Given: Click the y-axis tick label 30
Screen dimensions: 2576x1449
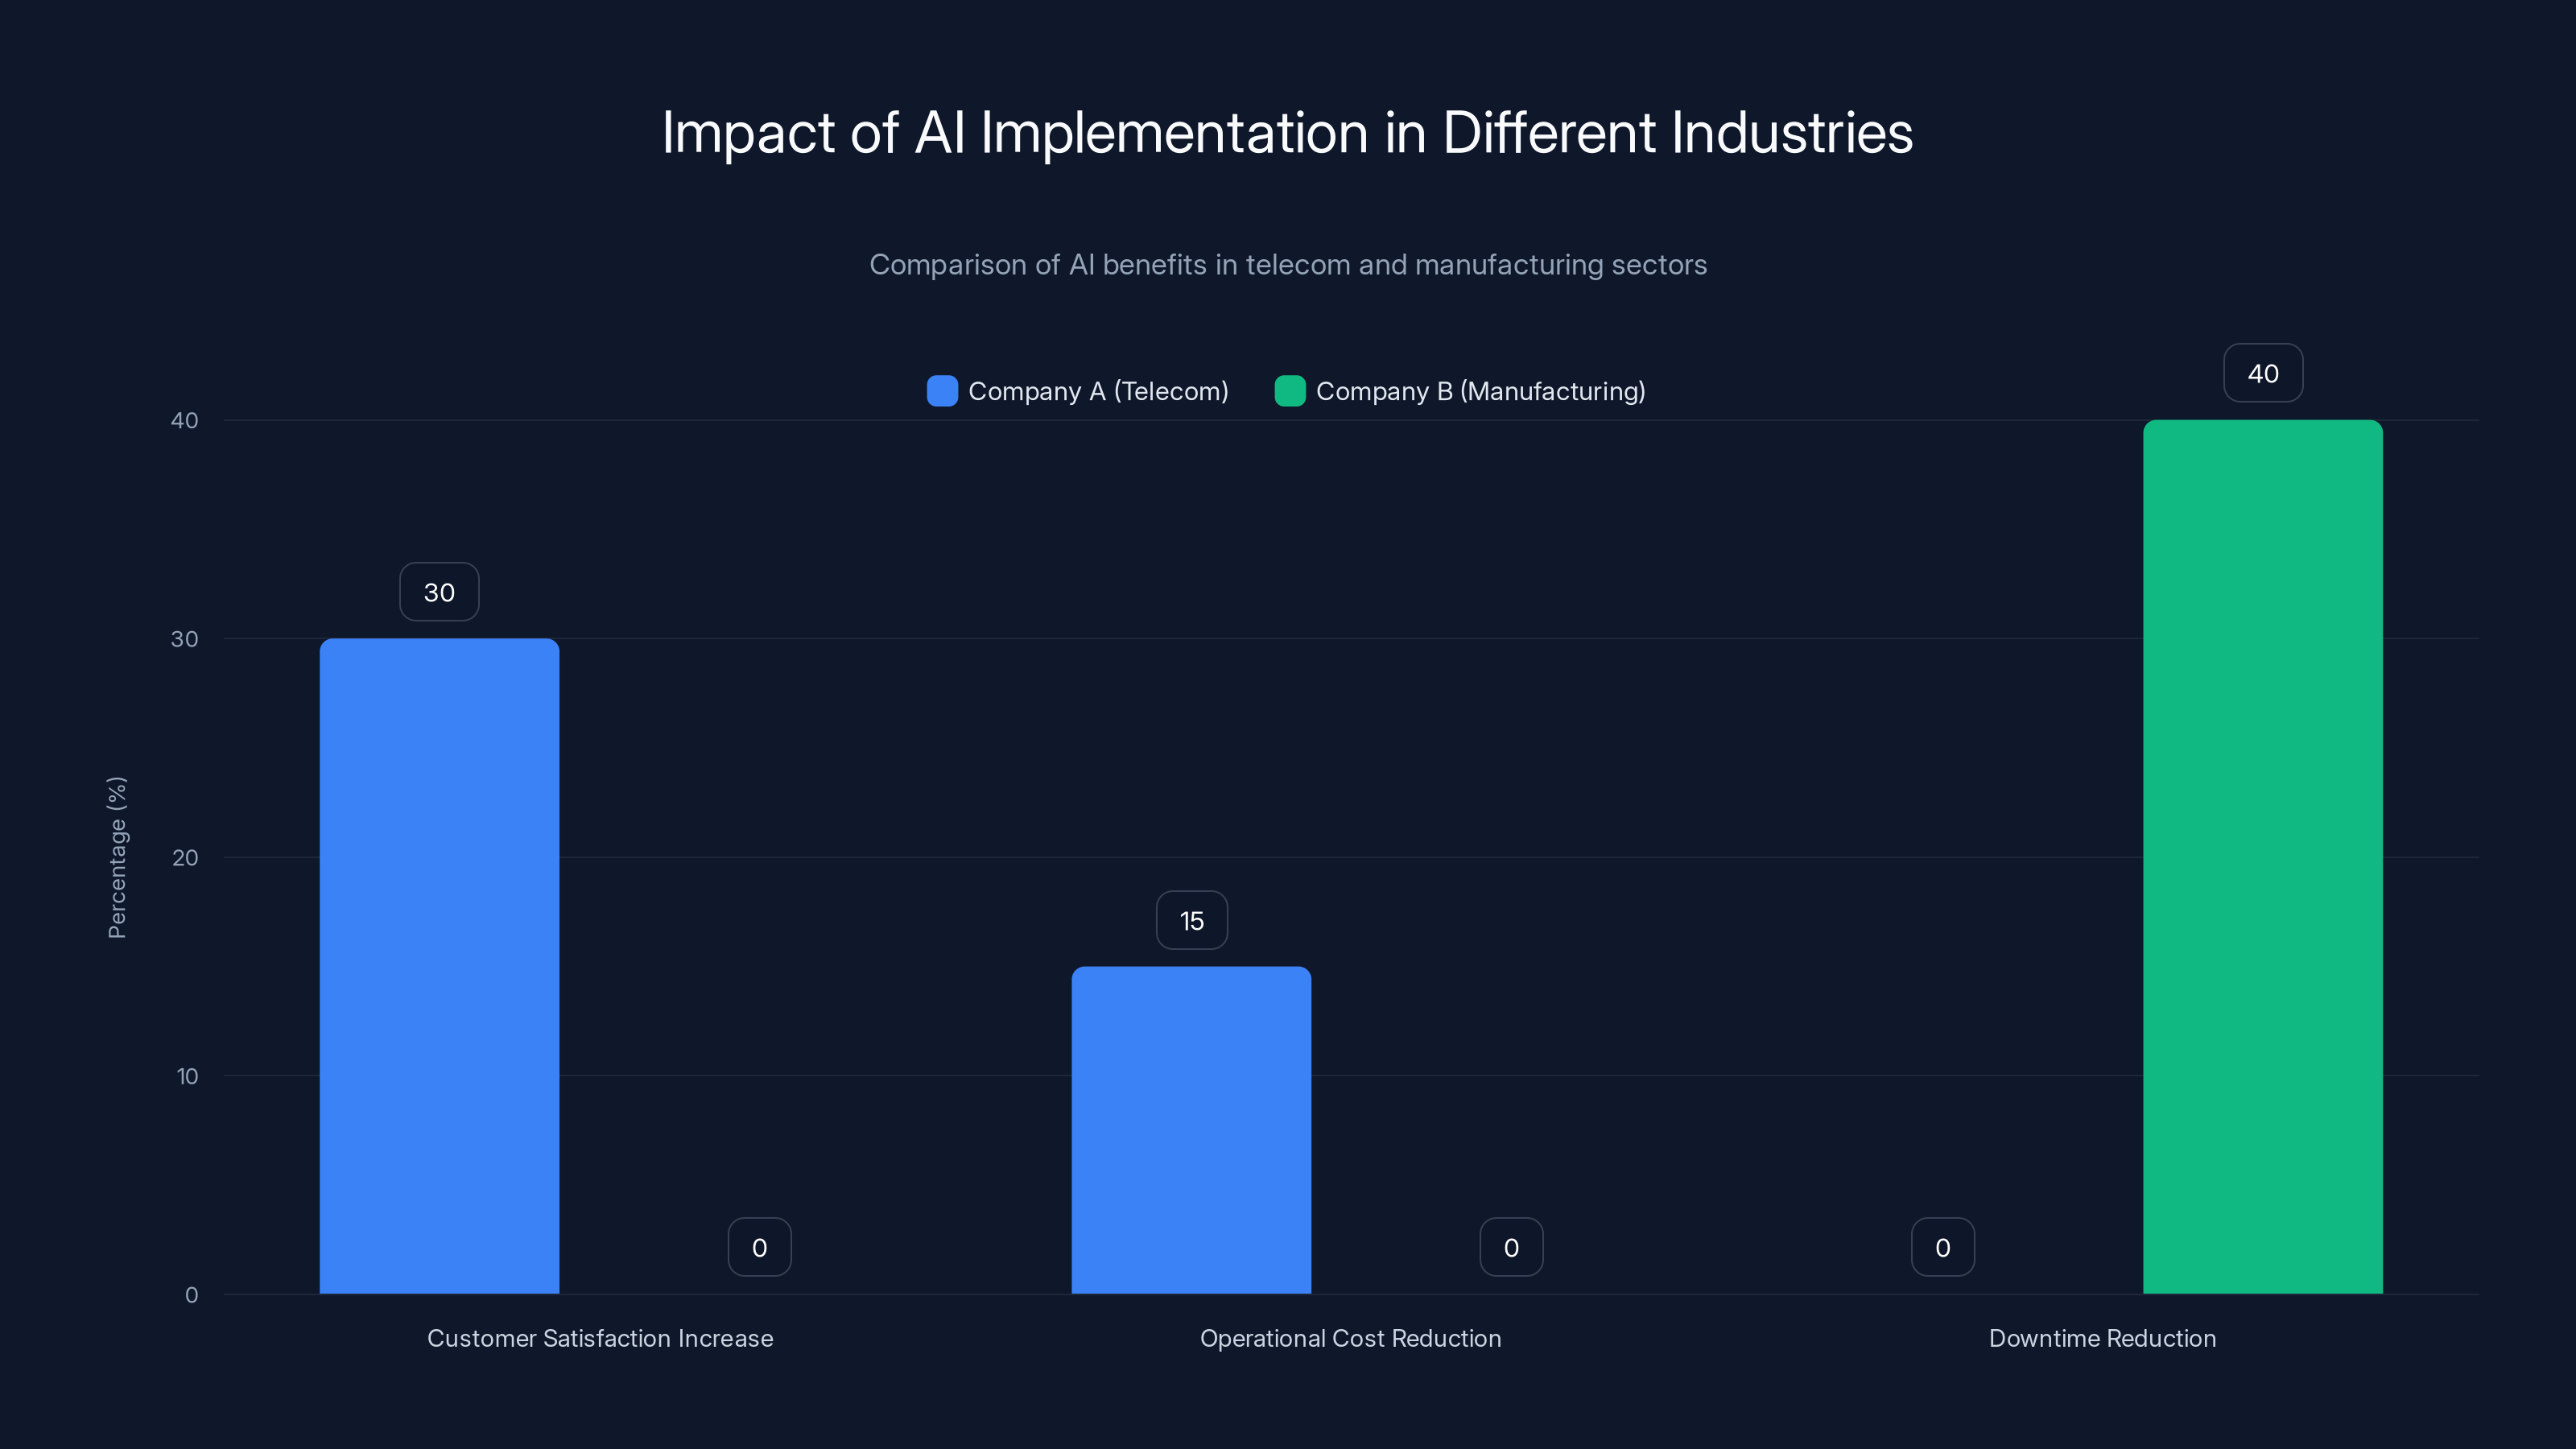Looking at the screenshot, I should tap(184, 638).
